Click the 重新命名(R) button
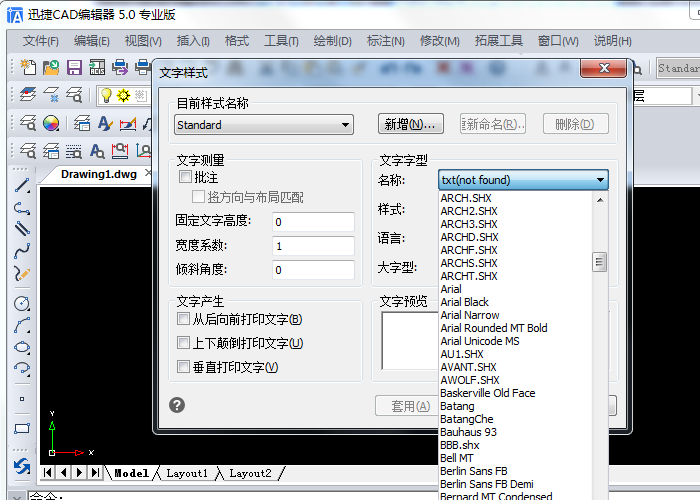This screenshot has height=500, width=700. pyautogui.click(x=493, y=124)
